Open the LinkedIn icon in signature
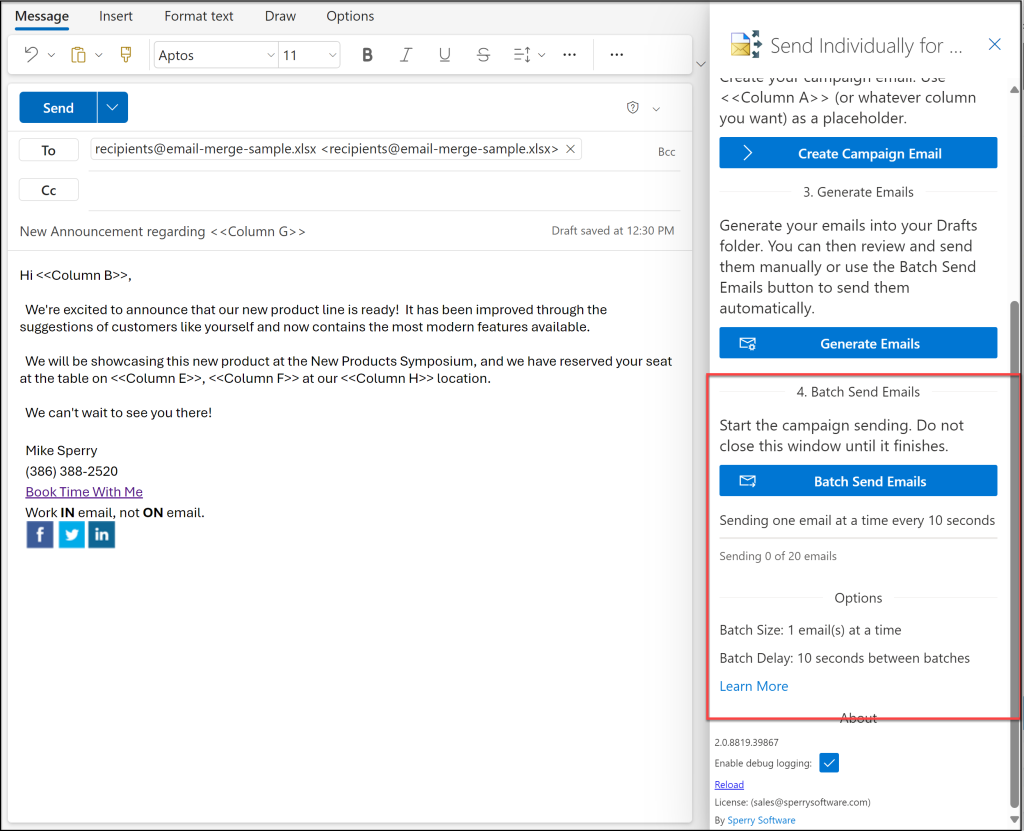This screenshot has width=1024, height=831. [x=102, y=535]
